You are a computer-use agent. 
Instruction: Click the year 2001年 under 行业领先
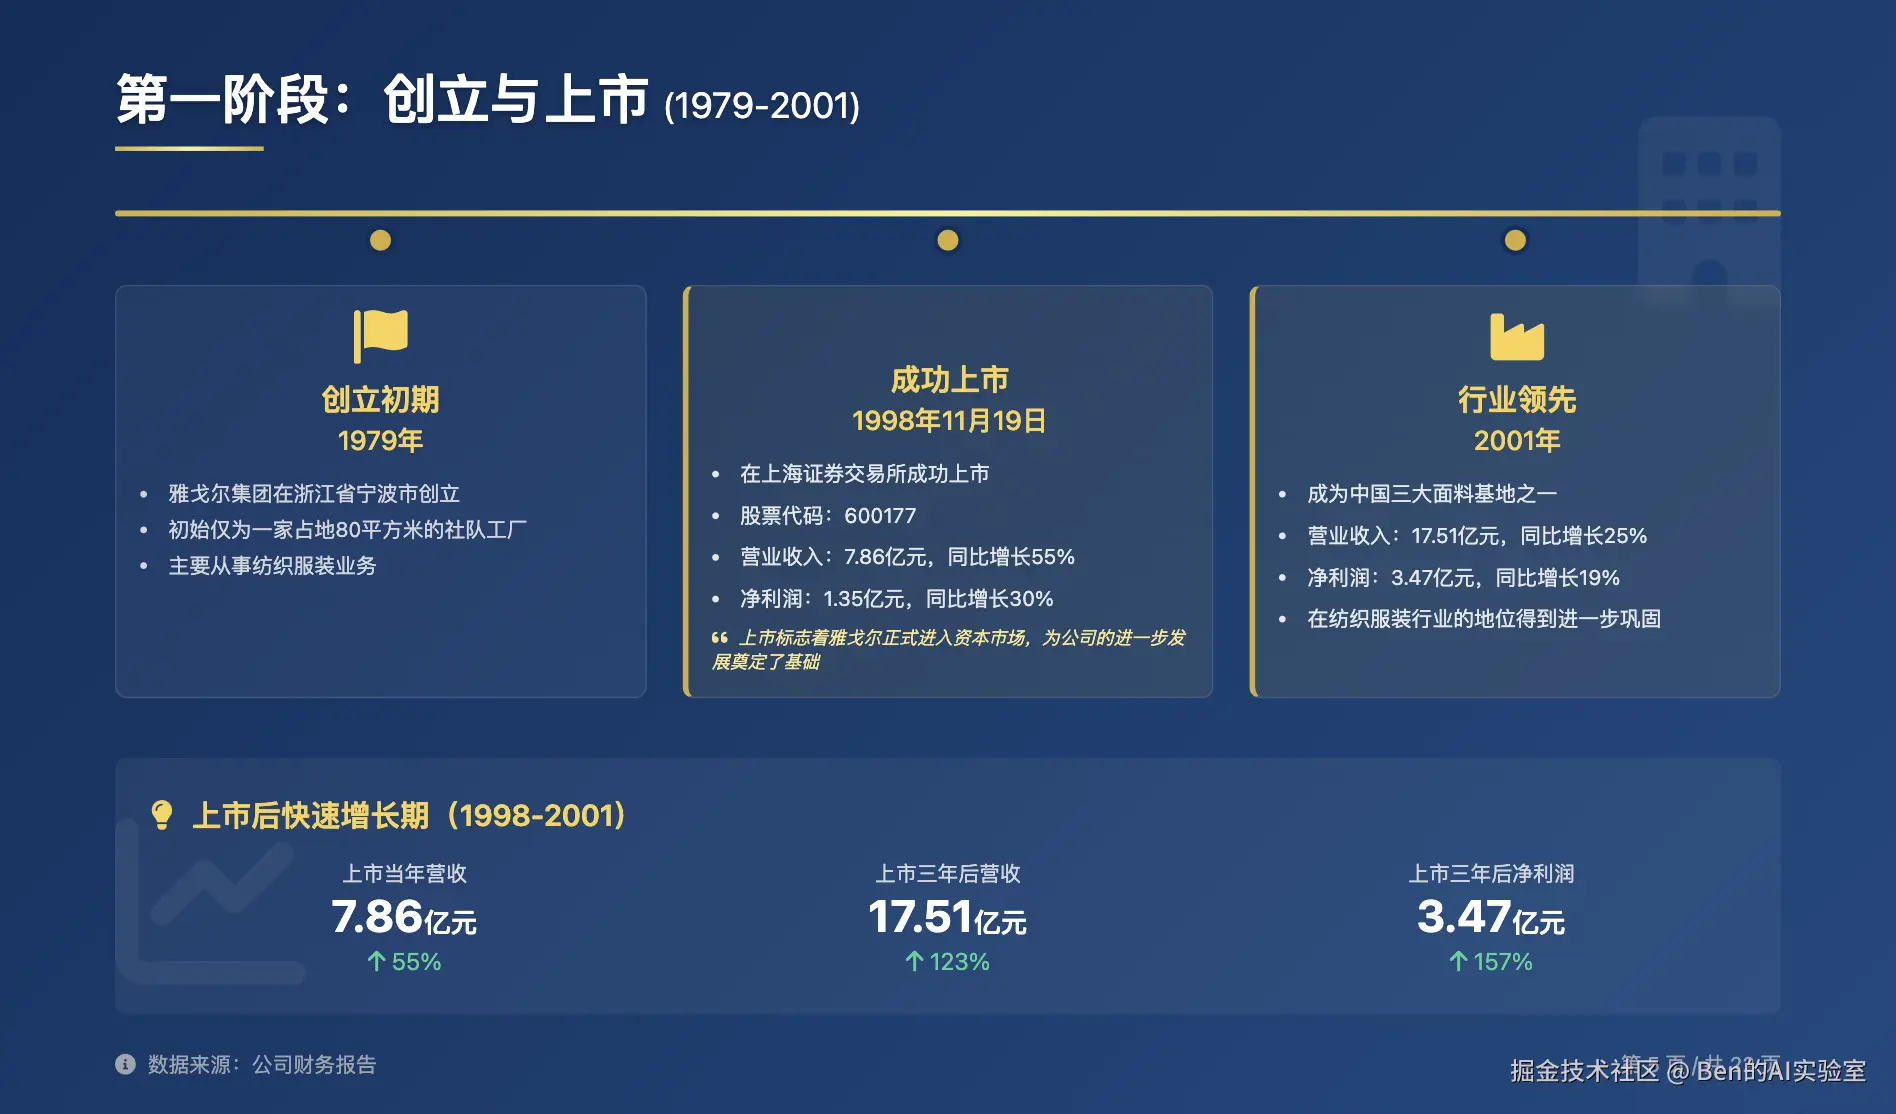(1517, 440)
